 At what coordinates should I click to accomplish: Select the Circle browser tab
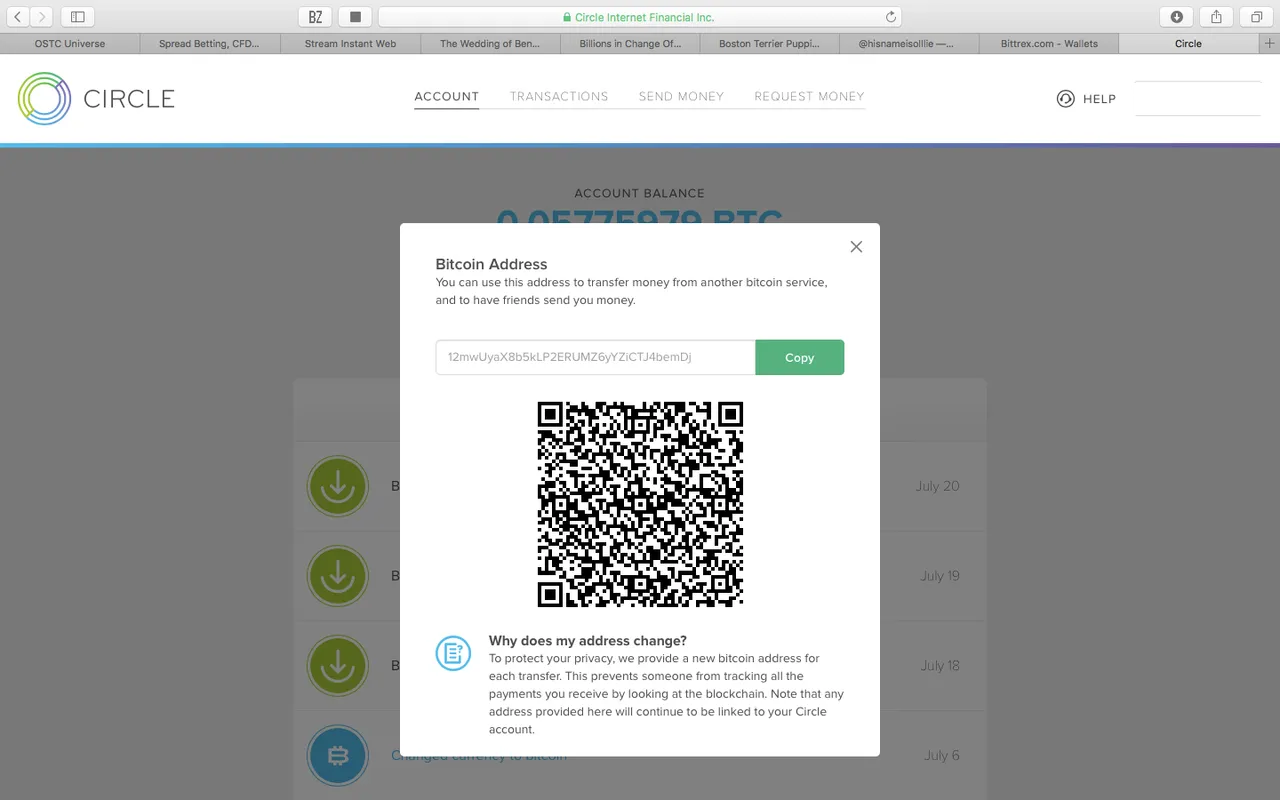[1189, 44]
